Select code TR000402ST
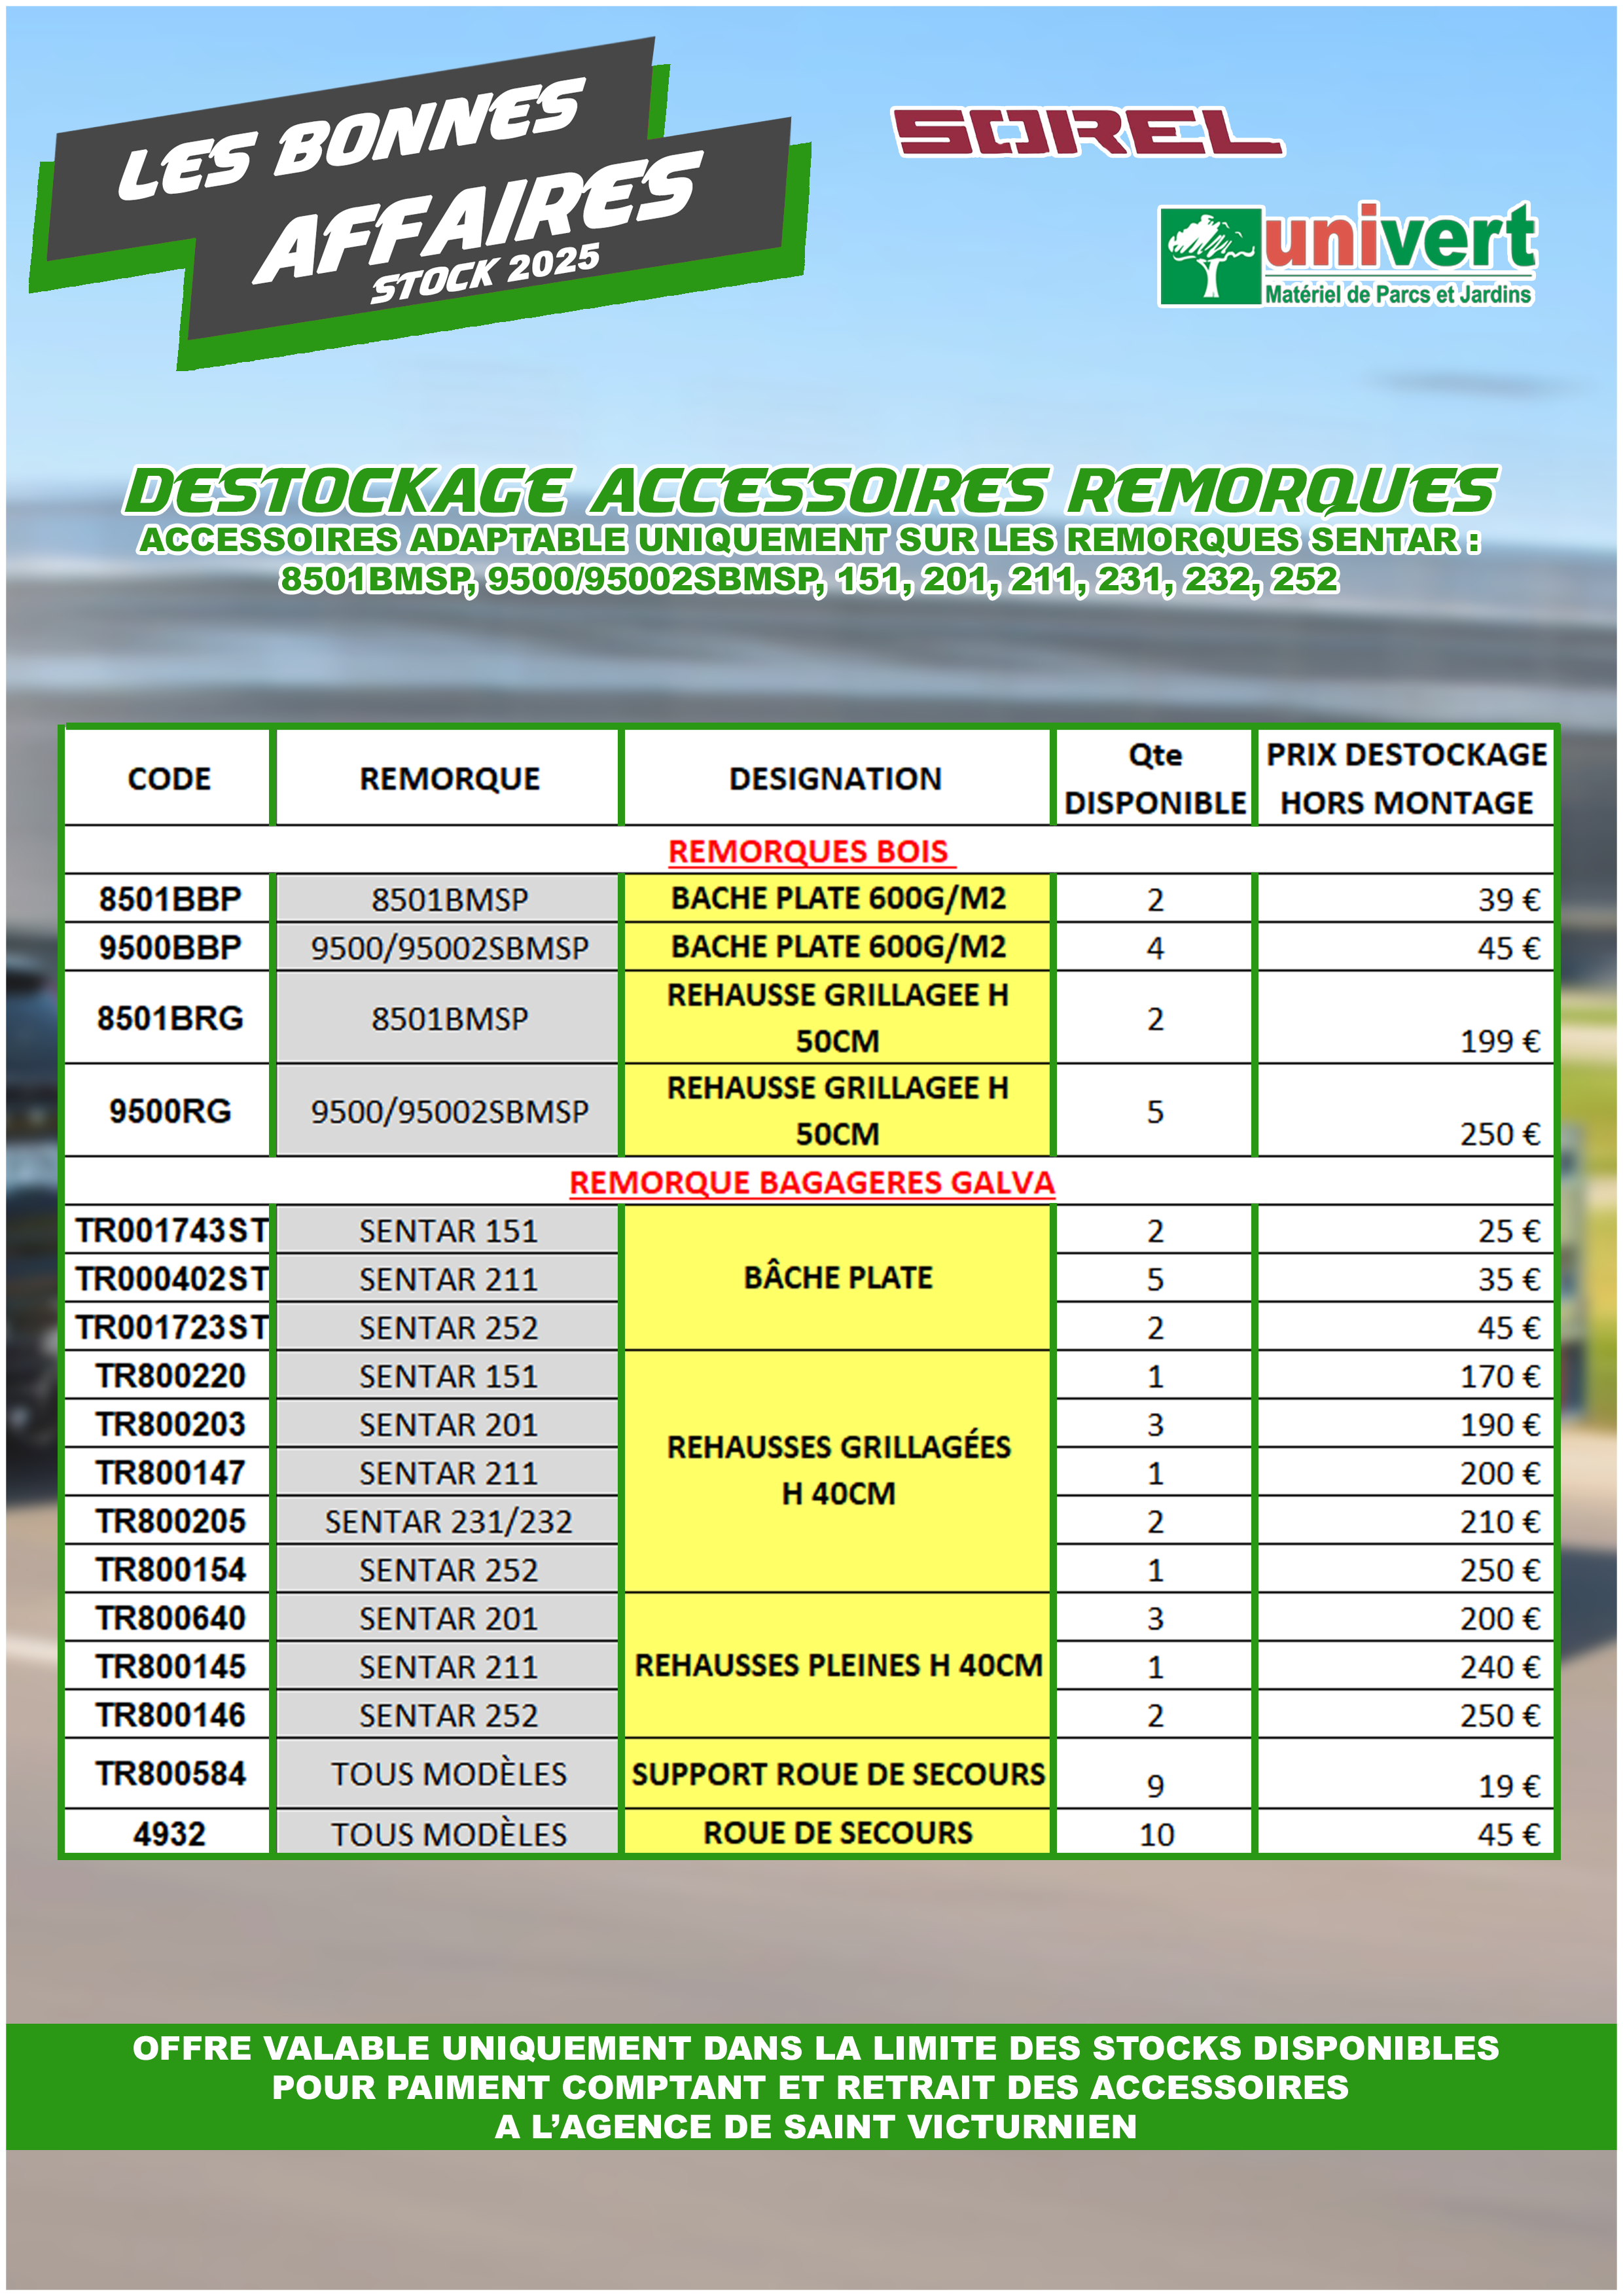1623x2296 pixels. click(171, 1279)
